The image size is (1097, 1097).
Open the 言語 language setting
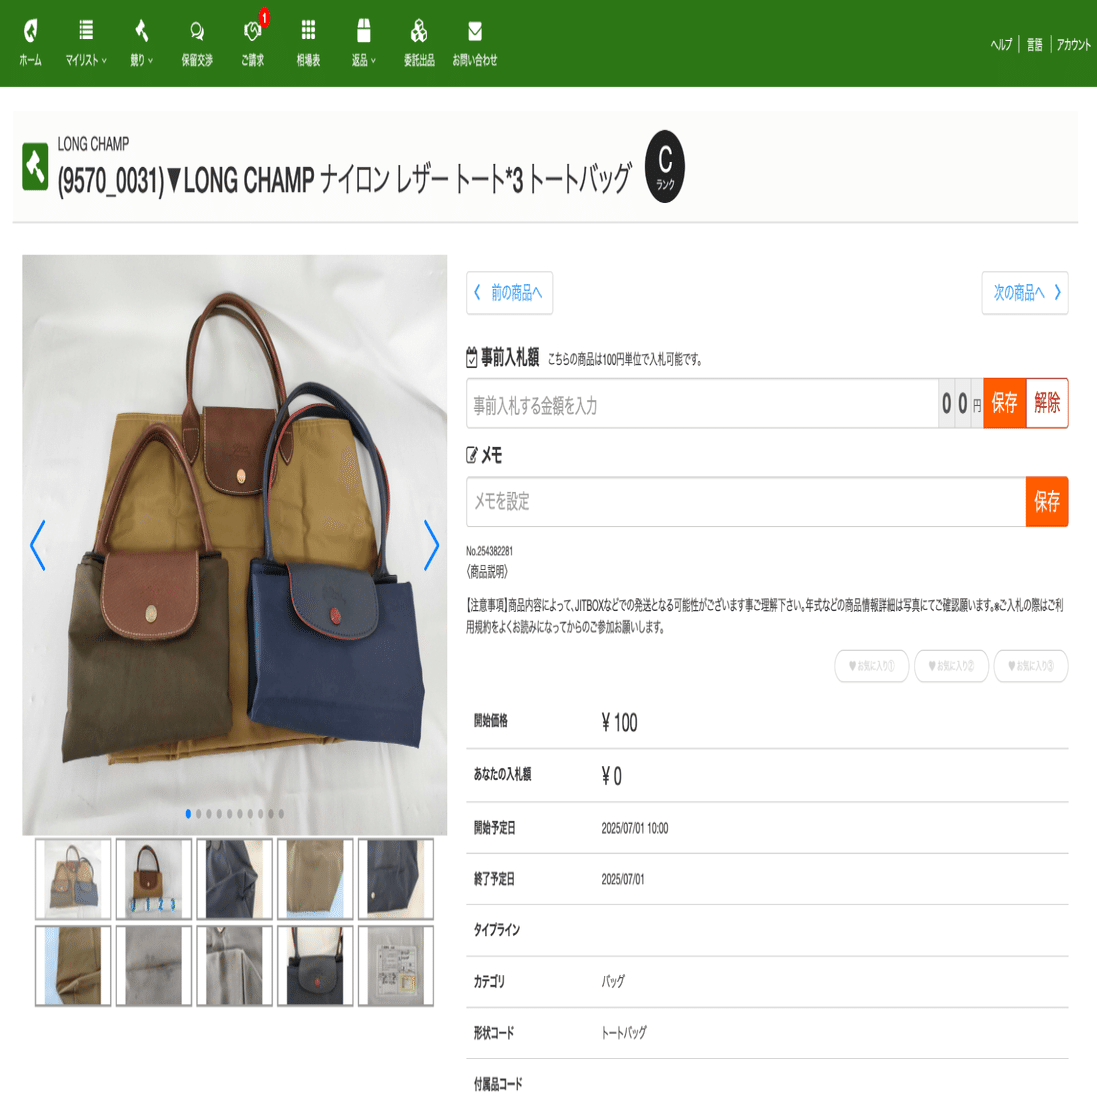1035,45
